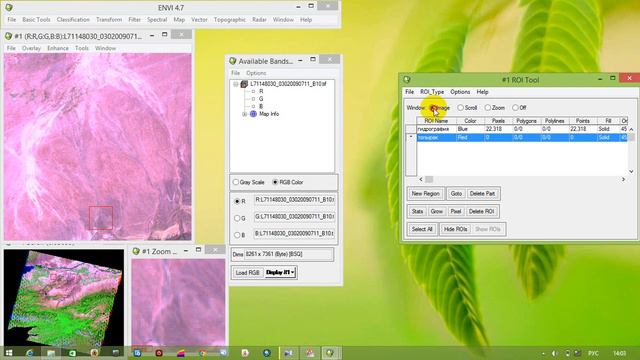Viewport: 640px width, 360px height.
Task: Click the Delete Part button
Action: coord(482,193)
